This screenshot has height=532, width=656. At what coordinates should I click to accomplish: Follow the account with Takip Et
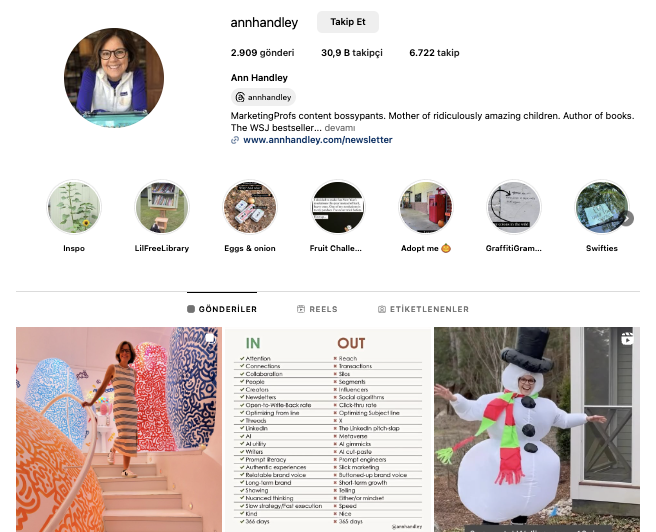(348, 22)
